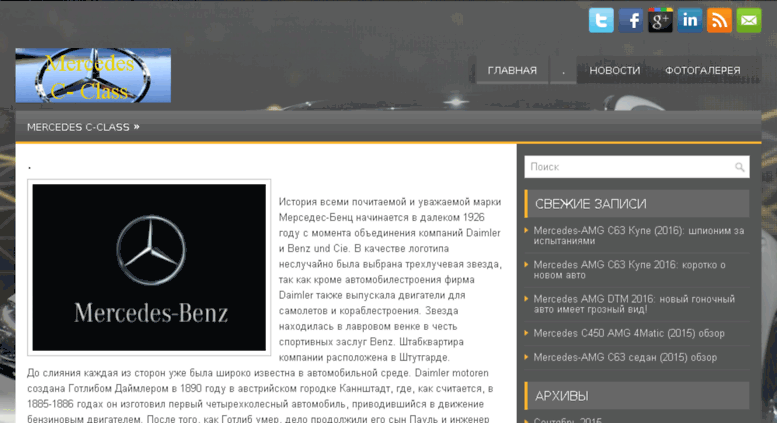Screen dimensions: 777x423
Task: Open post Mercedes-AMG C63 Купе (2016): шпионим за испытаниями
Action: coord(639,236)
